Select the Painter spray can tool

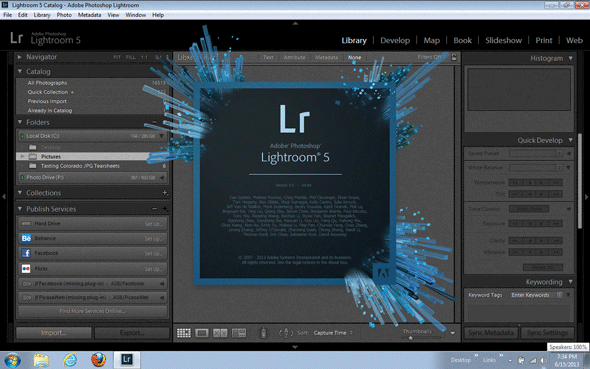tap(263, 333)
